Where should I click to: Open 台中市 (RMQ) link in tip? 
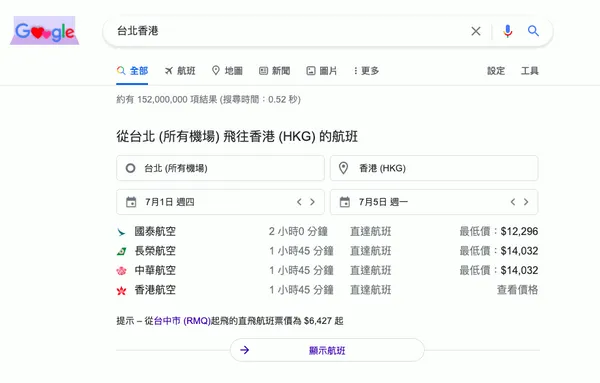coord(182,321)
